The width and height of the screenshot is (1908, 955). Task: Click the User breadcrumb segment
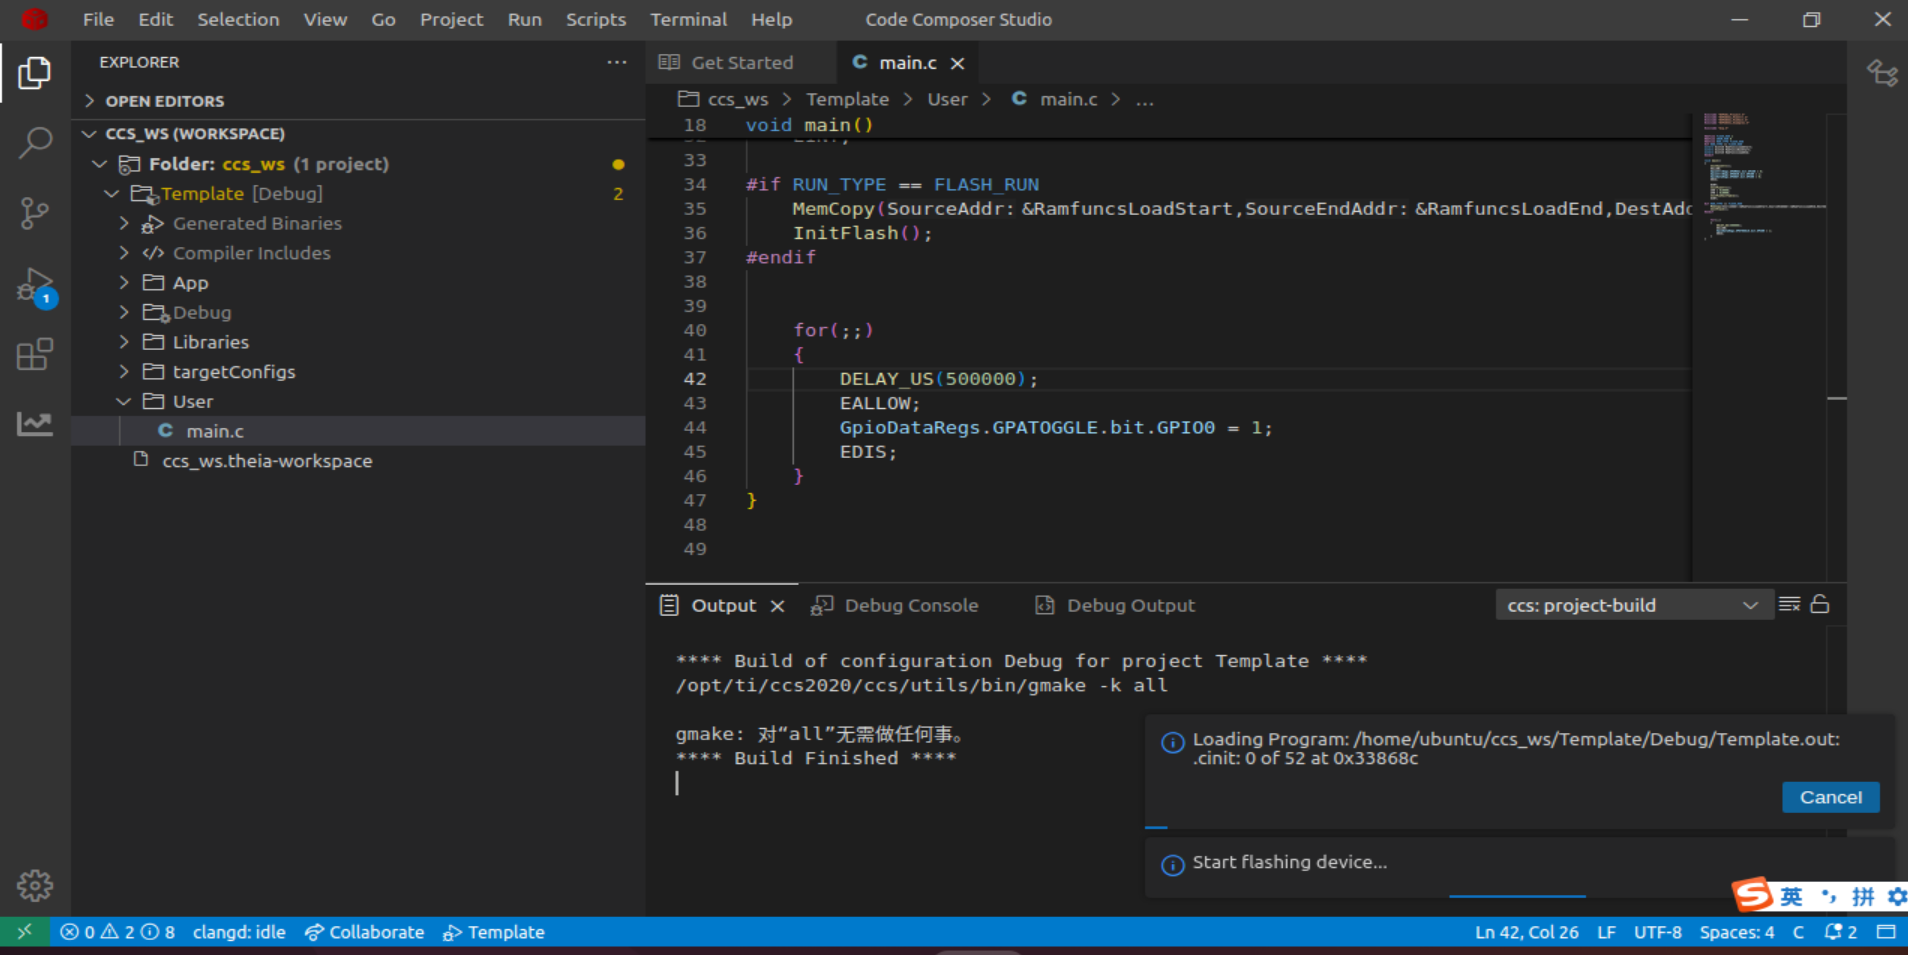point(947,99)
